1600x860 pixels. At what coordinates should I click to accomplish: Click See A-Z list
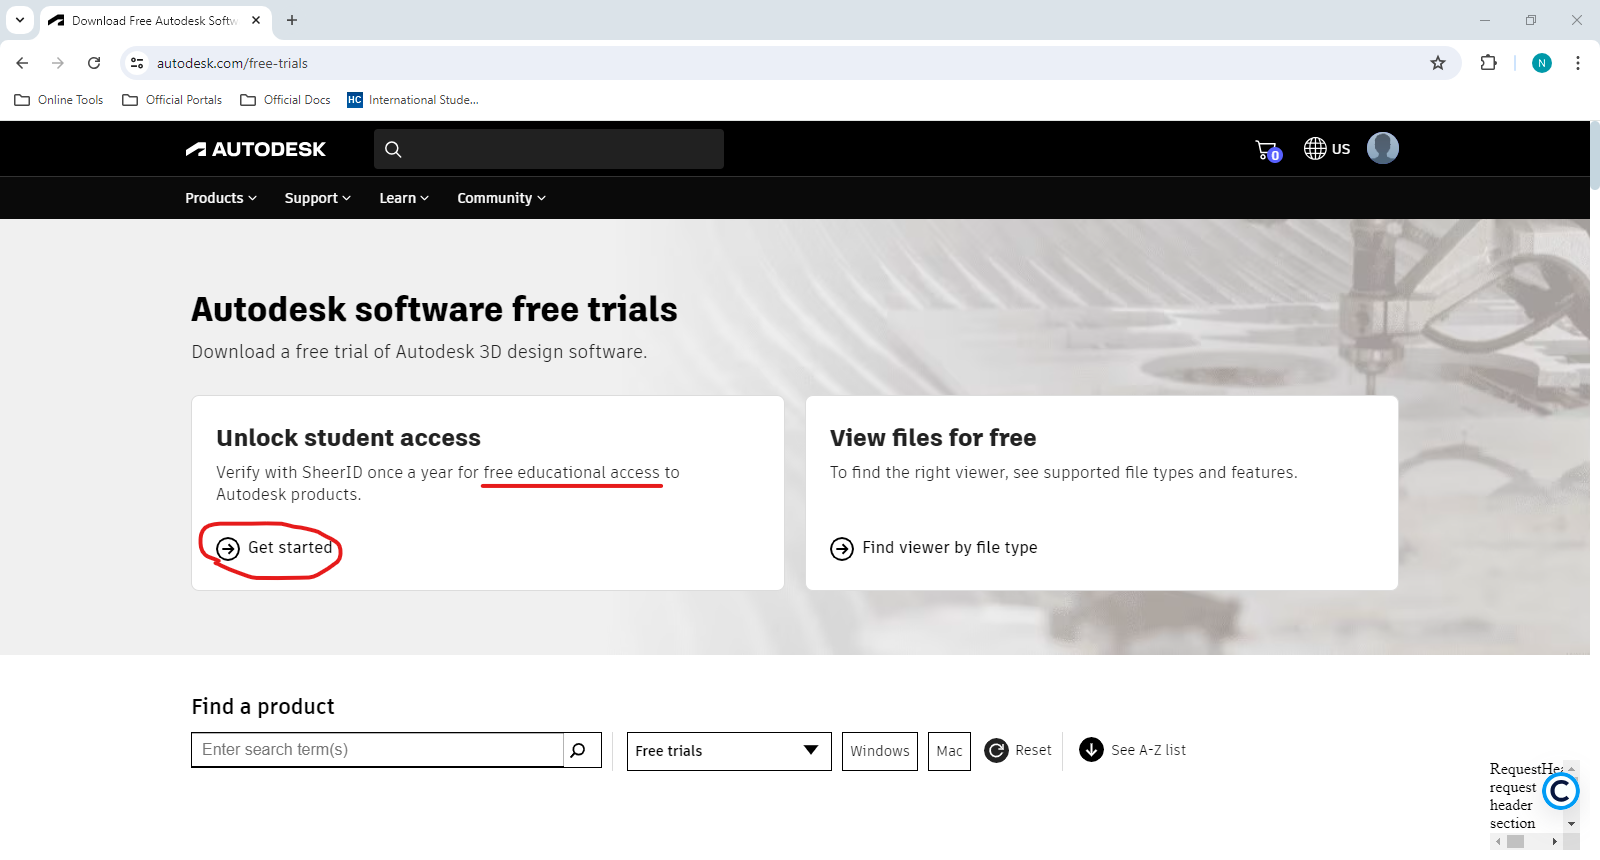[x=1133, y=750]
